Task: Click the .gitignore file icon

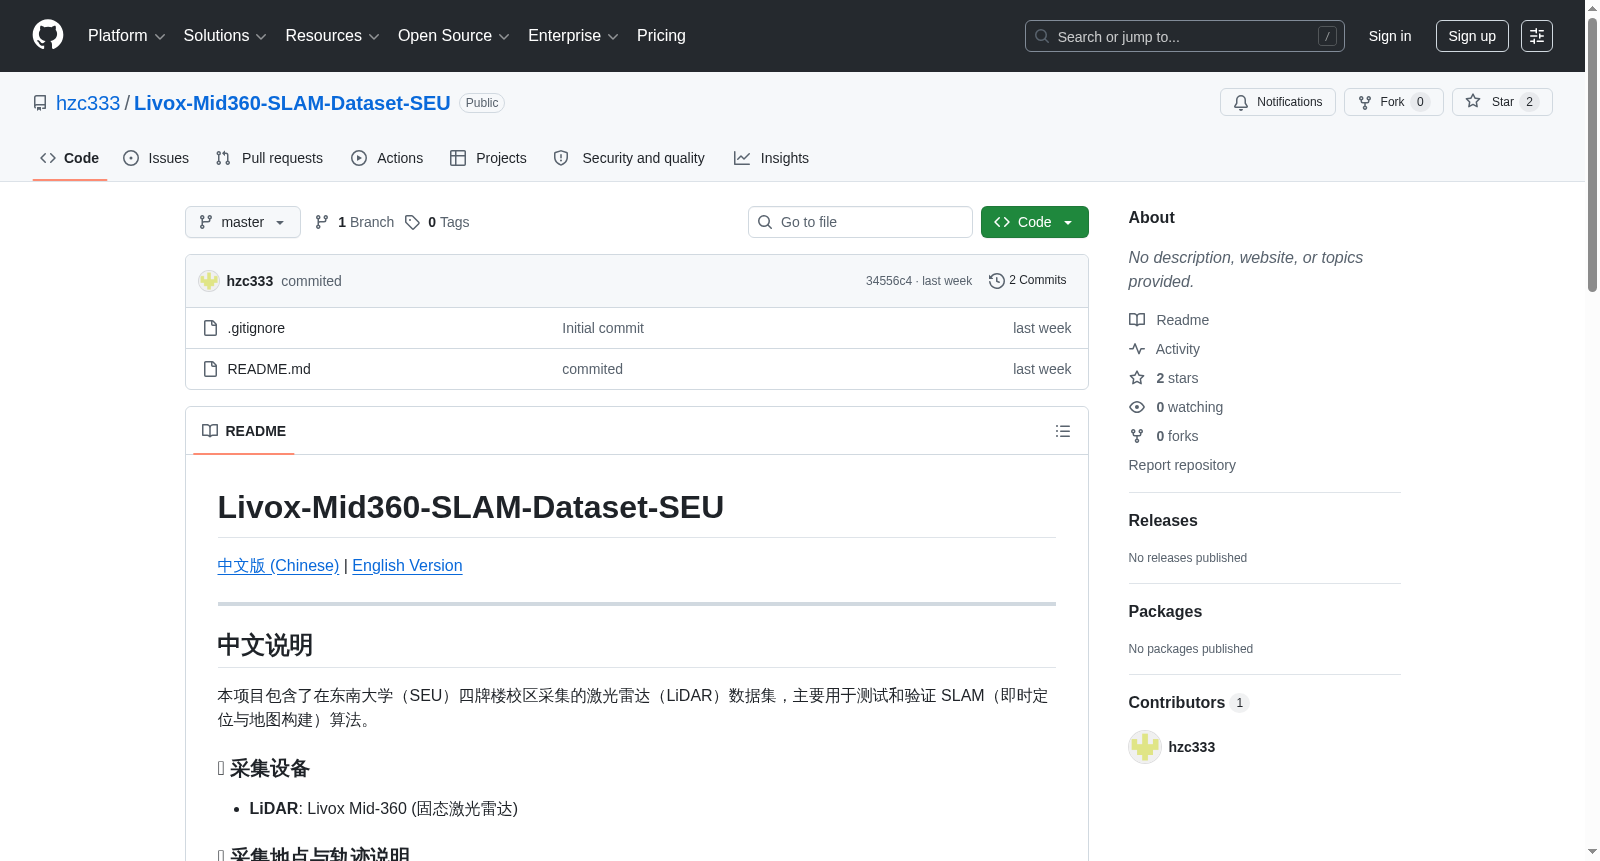Action: click(210, 328)
